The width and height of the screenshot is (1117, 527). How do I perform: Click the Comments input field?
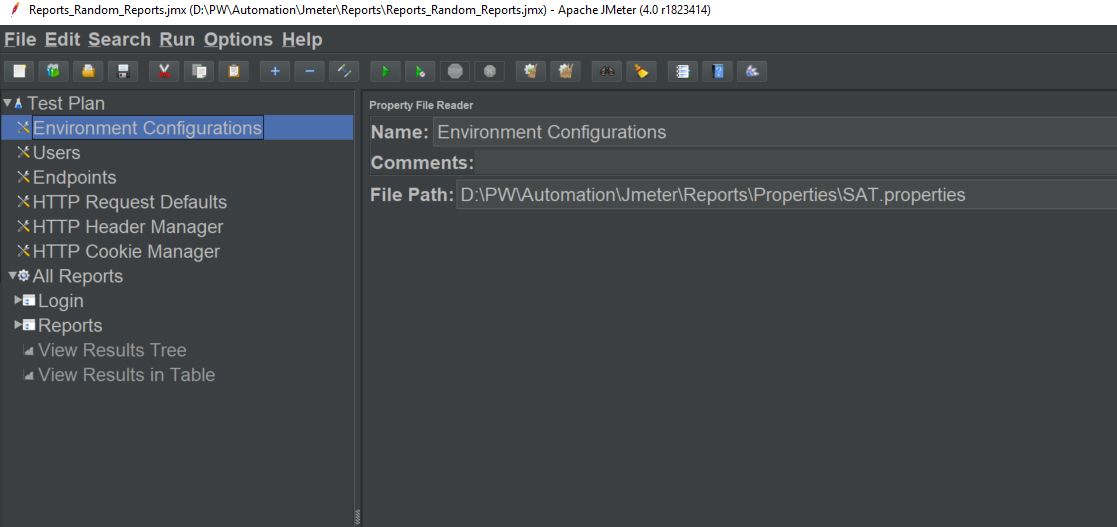[796, 163]
